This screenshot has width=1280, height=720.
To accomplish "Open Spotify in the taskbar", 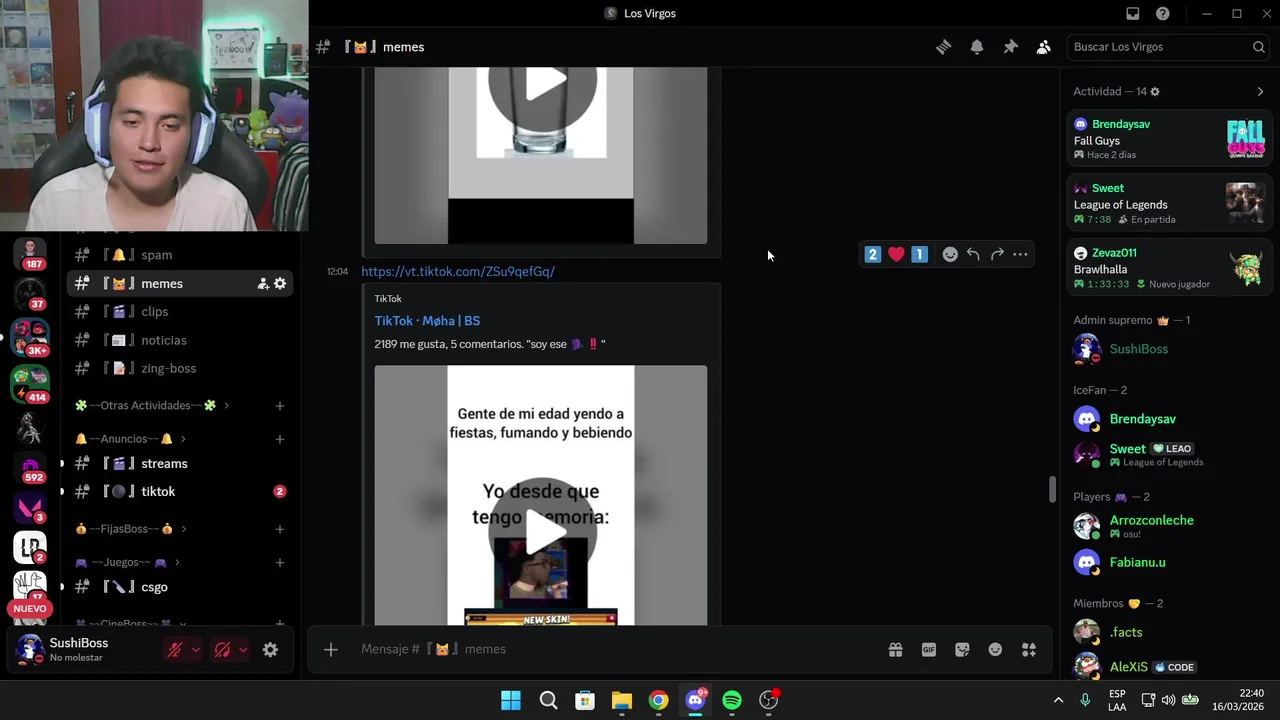I will (732, 700).
